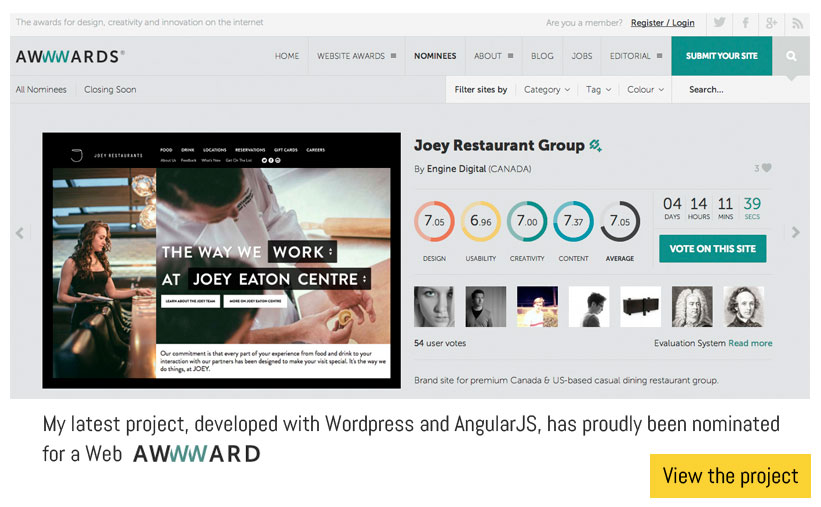Open the Category filter dropdown
The height and width of the screenshot is (507, 821).
[x=547, y=90]
